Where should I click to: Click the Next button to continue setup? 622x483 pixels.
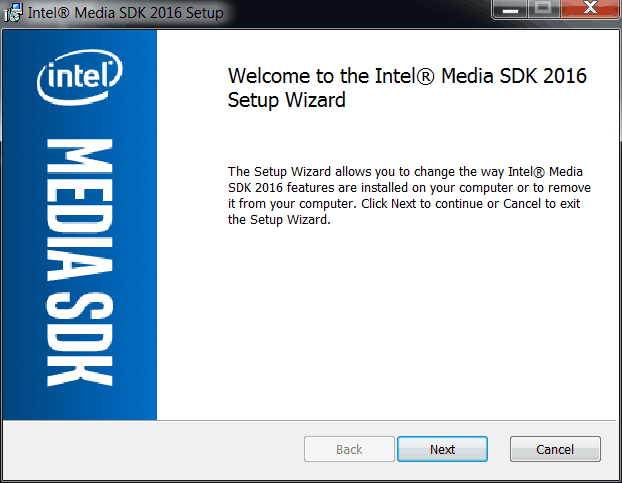(x=442, y=449)
